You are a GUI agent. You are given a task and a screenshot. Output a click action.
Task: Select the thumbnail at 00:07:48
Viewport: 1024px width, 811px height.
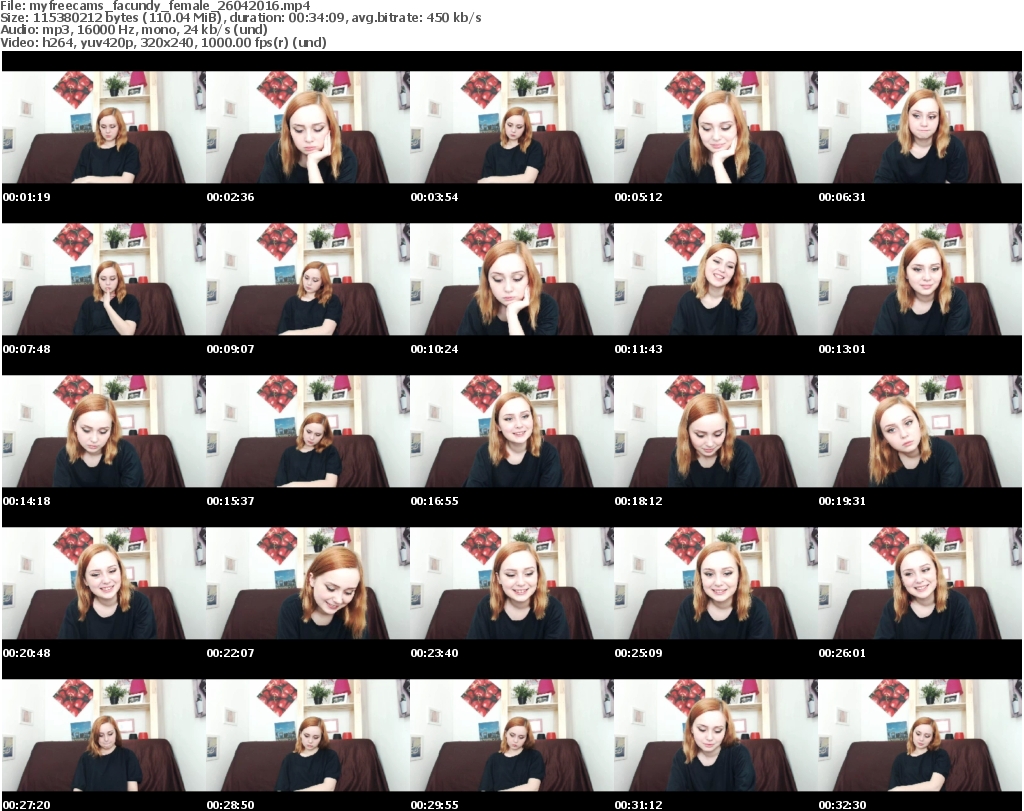coord(104,279)
